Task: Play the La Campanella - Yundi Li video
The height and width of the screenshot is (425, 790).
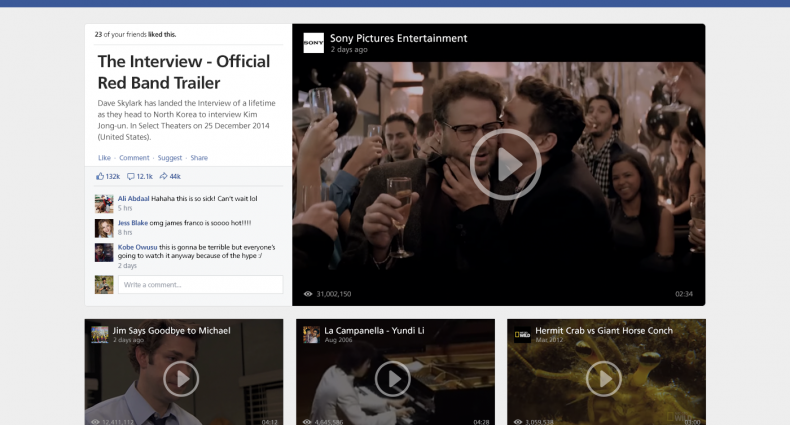Action: [394, 378]
